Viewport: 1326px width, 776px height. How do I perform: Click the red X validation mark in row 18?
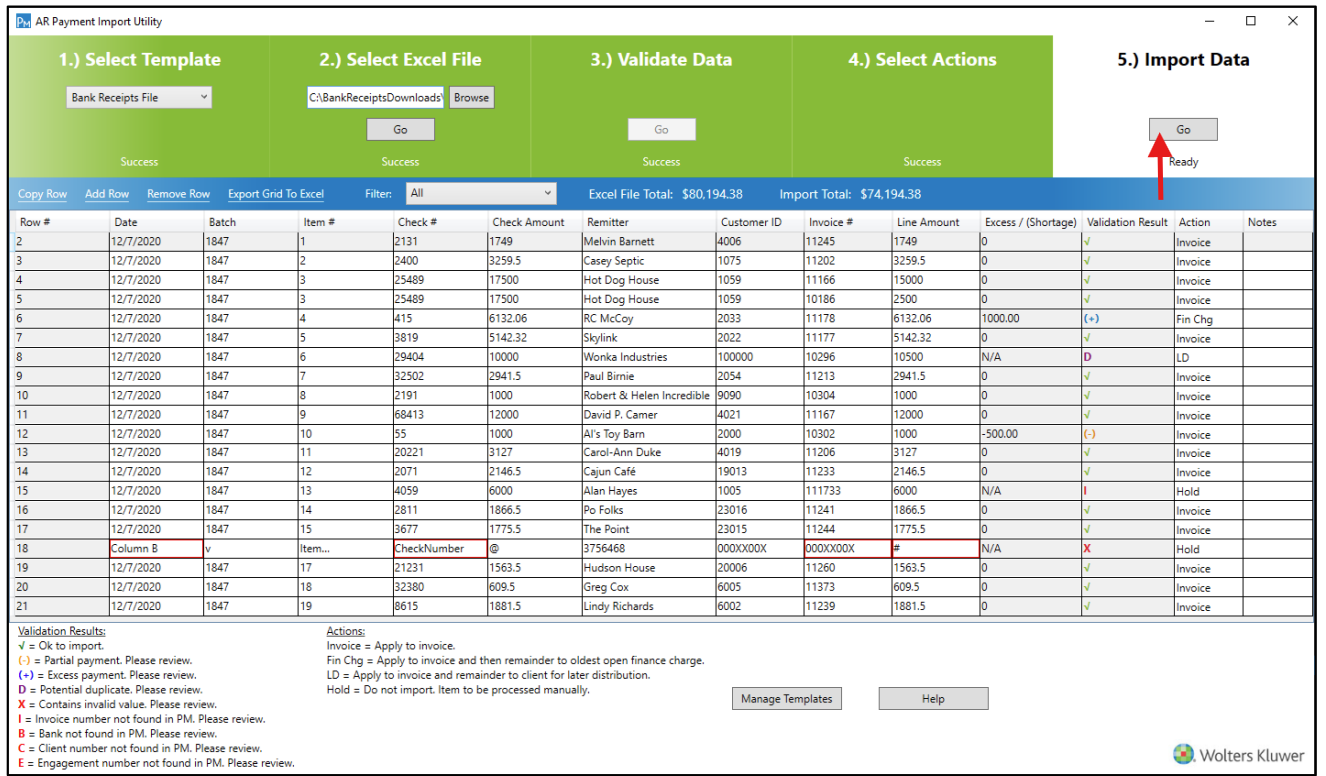pos(1088,549)
